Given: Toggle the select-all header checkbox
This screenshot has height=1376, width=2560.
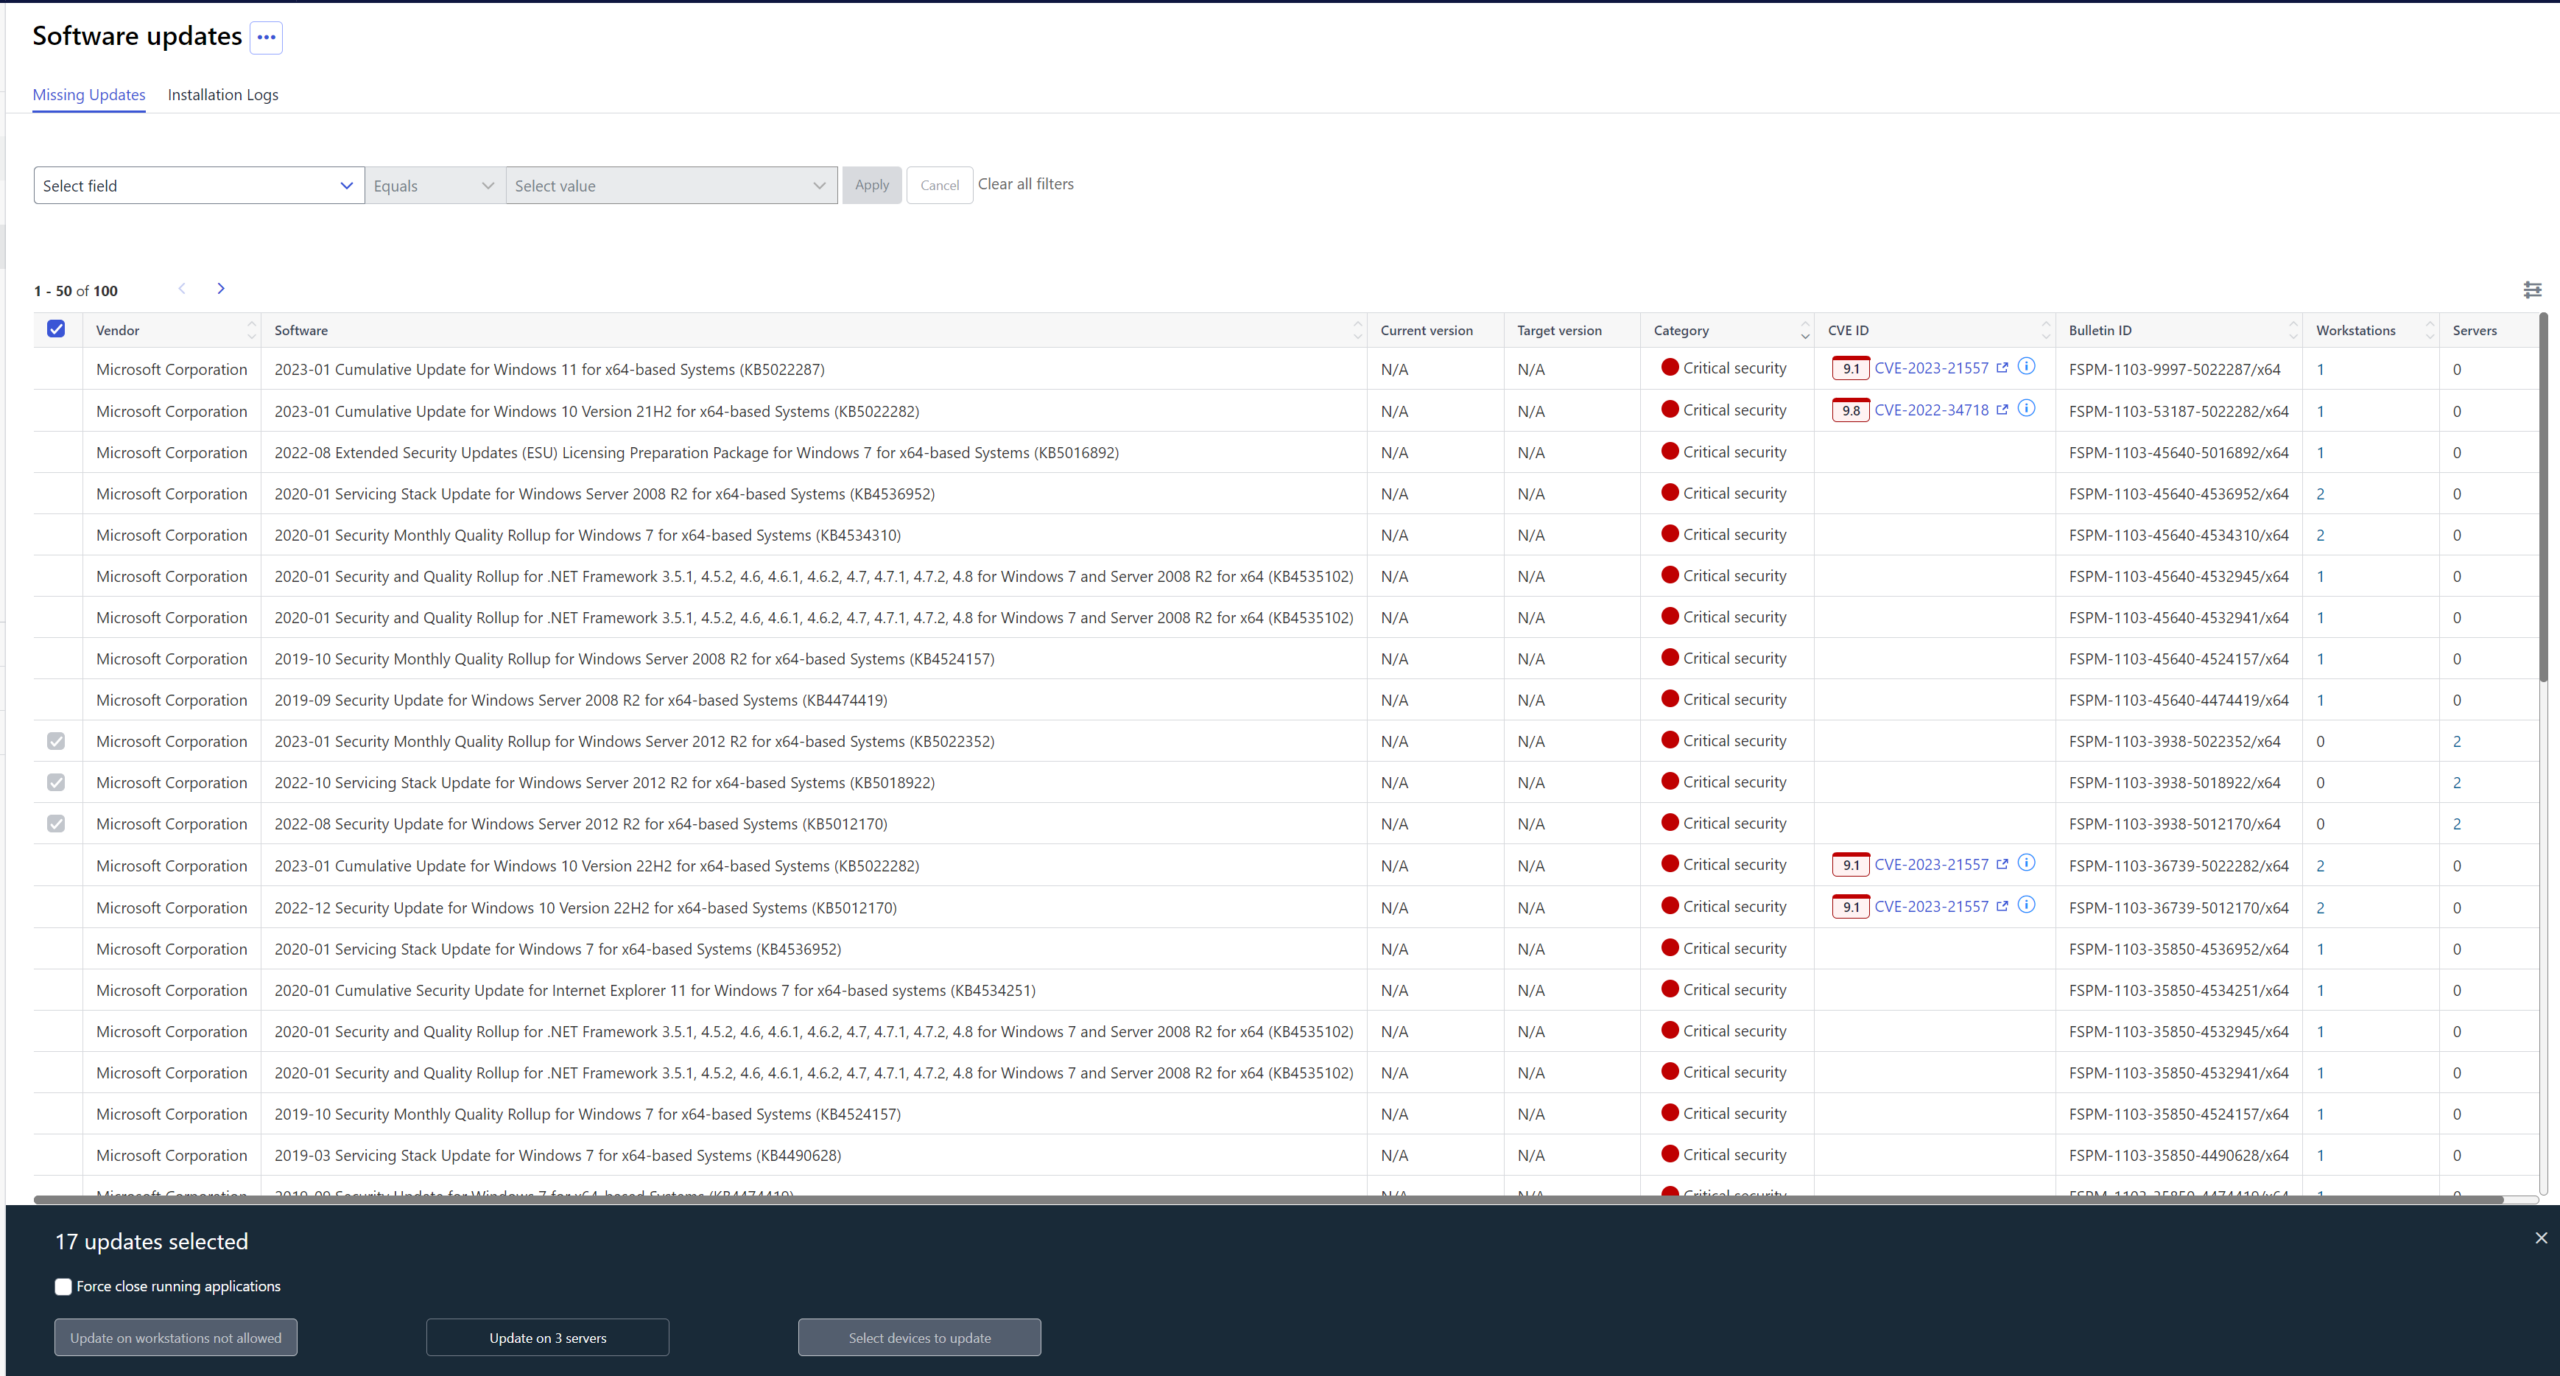Looking at the screenshot, I should coord(56,329).
